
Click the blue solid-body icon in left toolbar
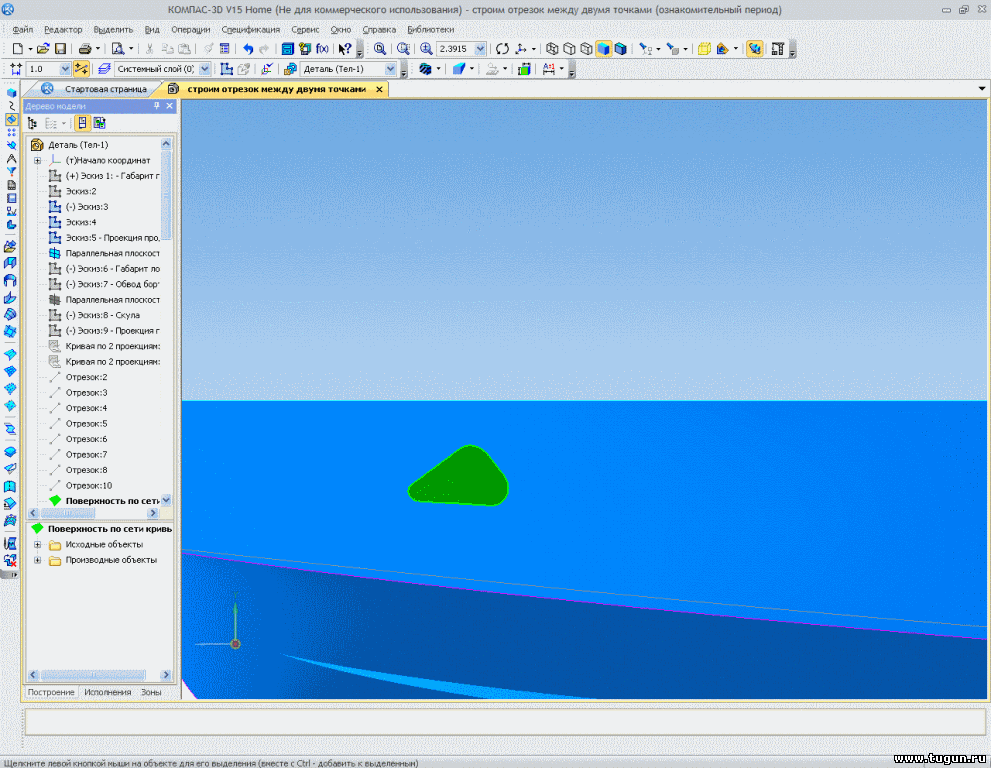[11, 92]
